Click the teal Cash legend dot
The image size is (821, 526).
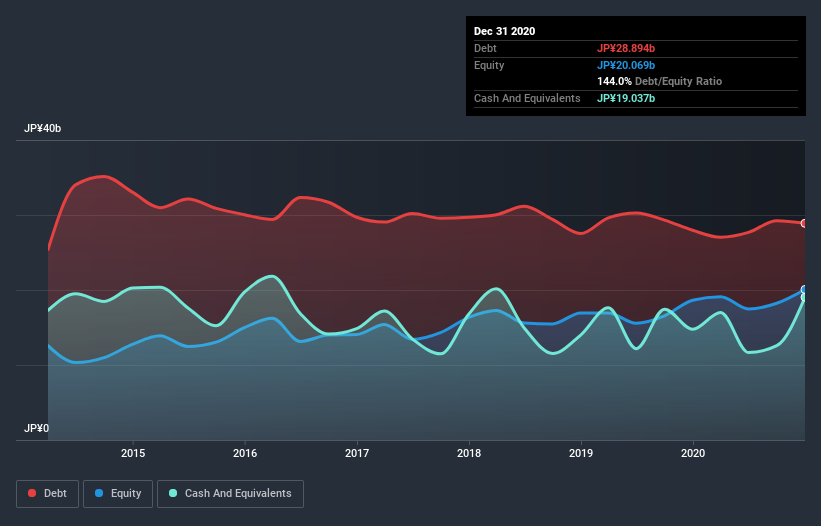[x=173, y=493]
